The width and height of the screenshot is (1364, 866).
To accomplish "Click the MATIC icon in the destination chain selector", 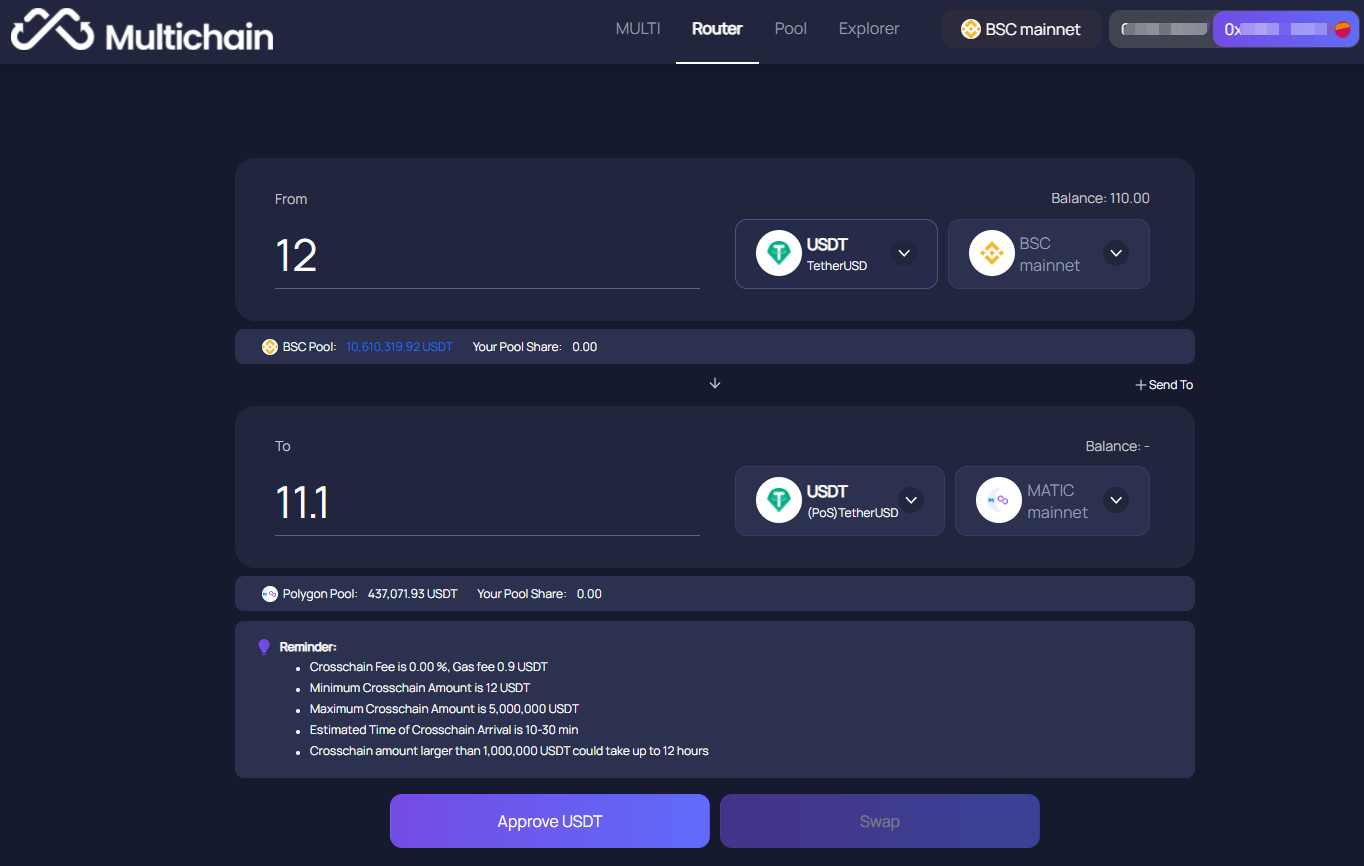I will pos(997,500).
